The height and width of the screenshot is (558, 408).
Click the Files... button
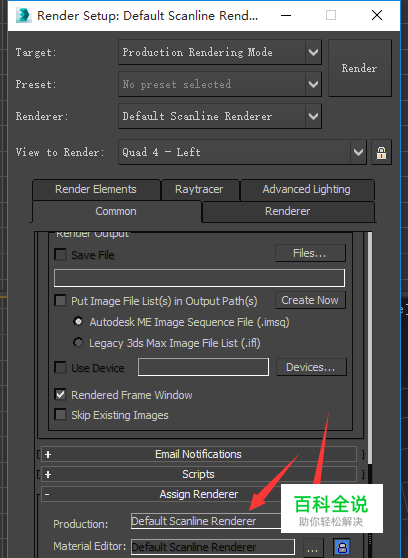tap(310, 253)
